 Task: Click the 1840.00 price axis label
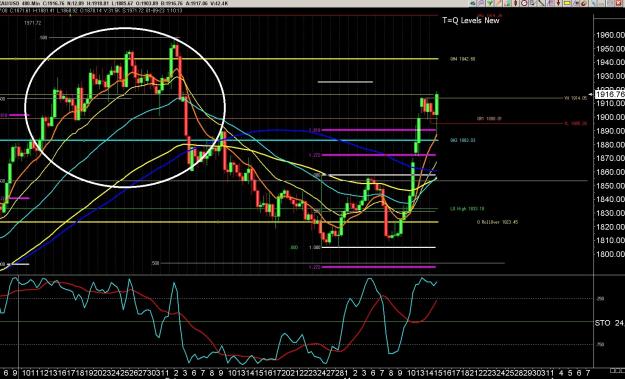[x=610, y=199]
